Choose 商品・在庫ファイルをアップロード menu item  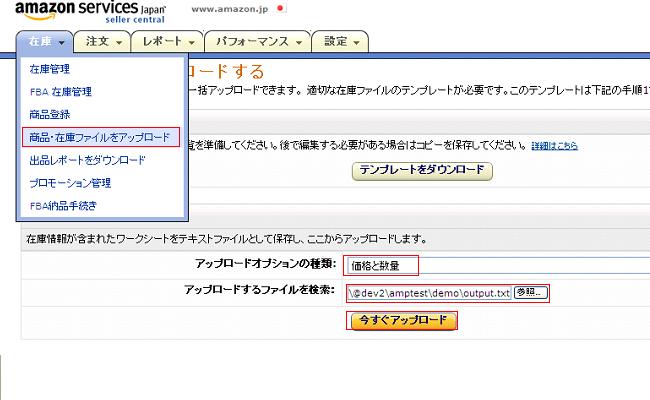[100, 137]
